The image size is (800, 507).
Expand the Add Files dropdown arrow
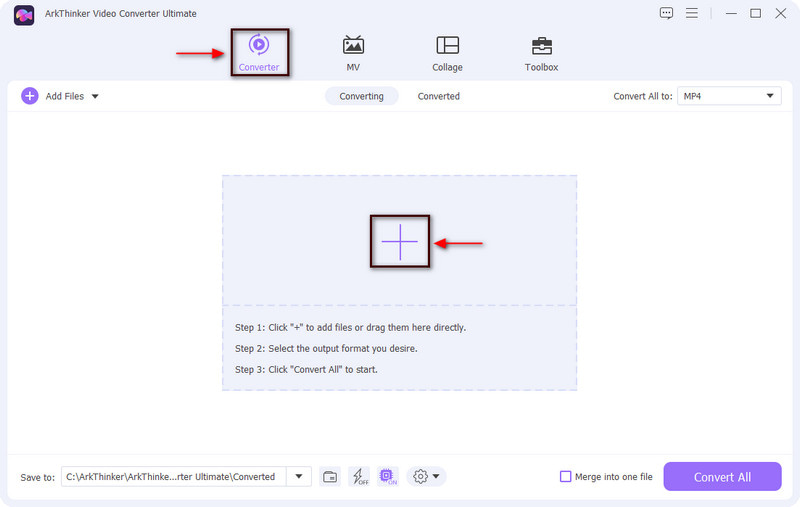[x=95, y=96]
